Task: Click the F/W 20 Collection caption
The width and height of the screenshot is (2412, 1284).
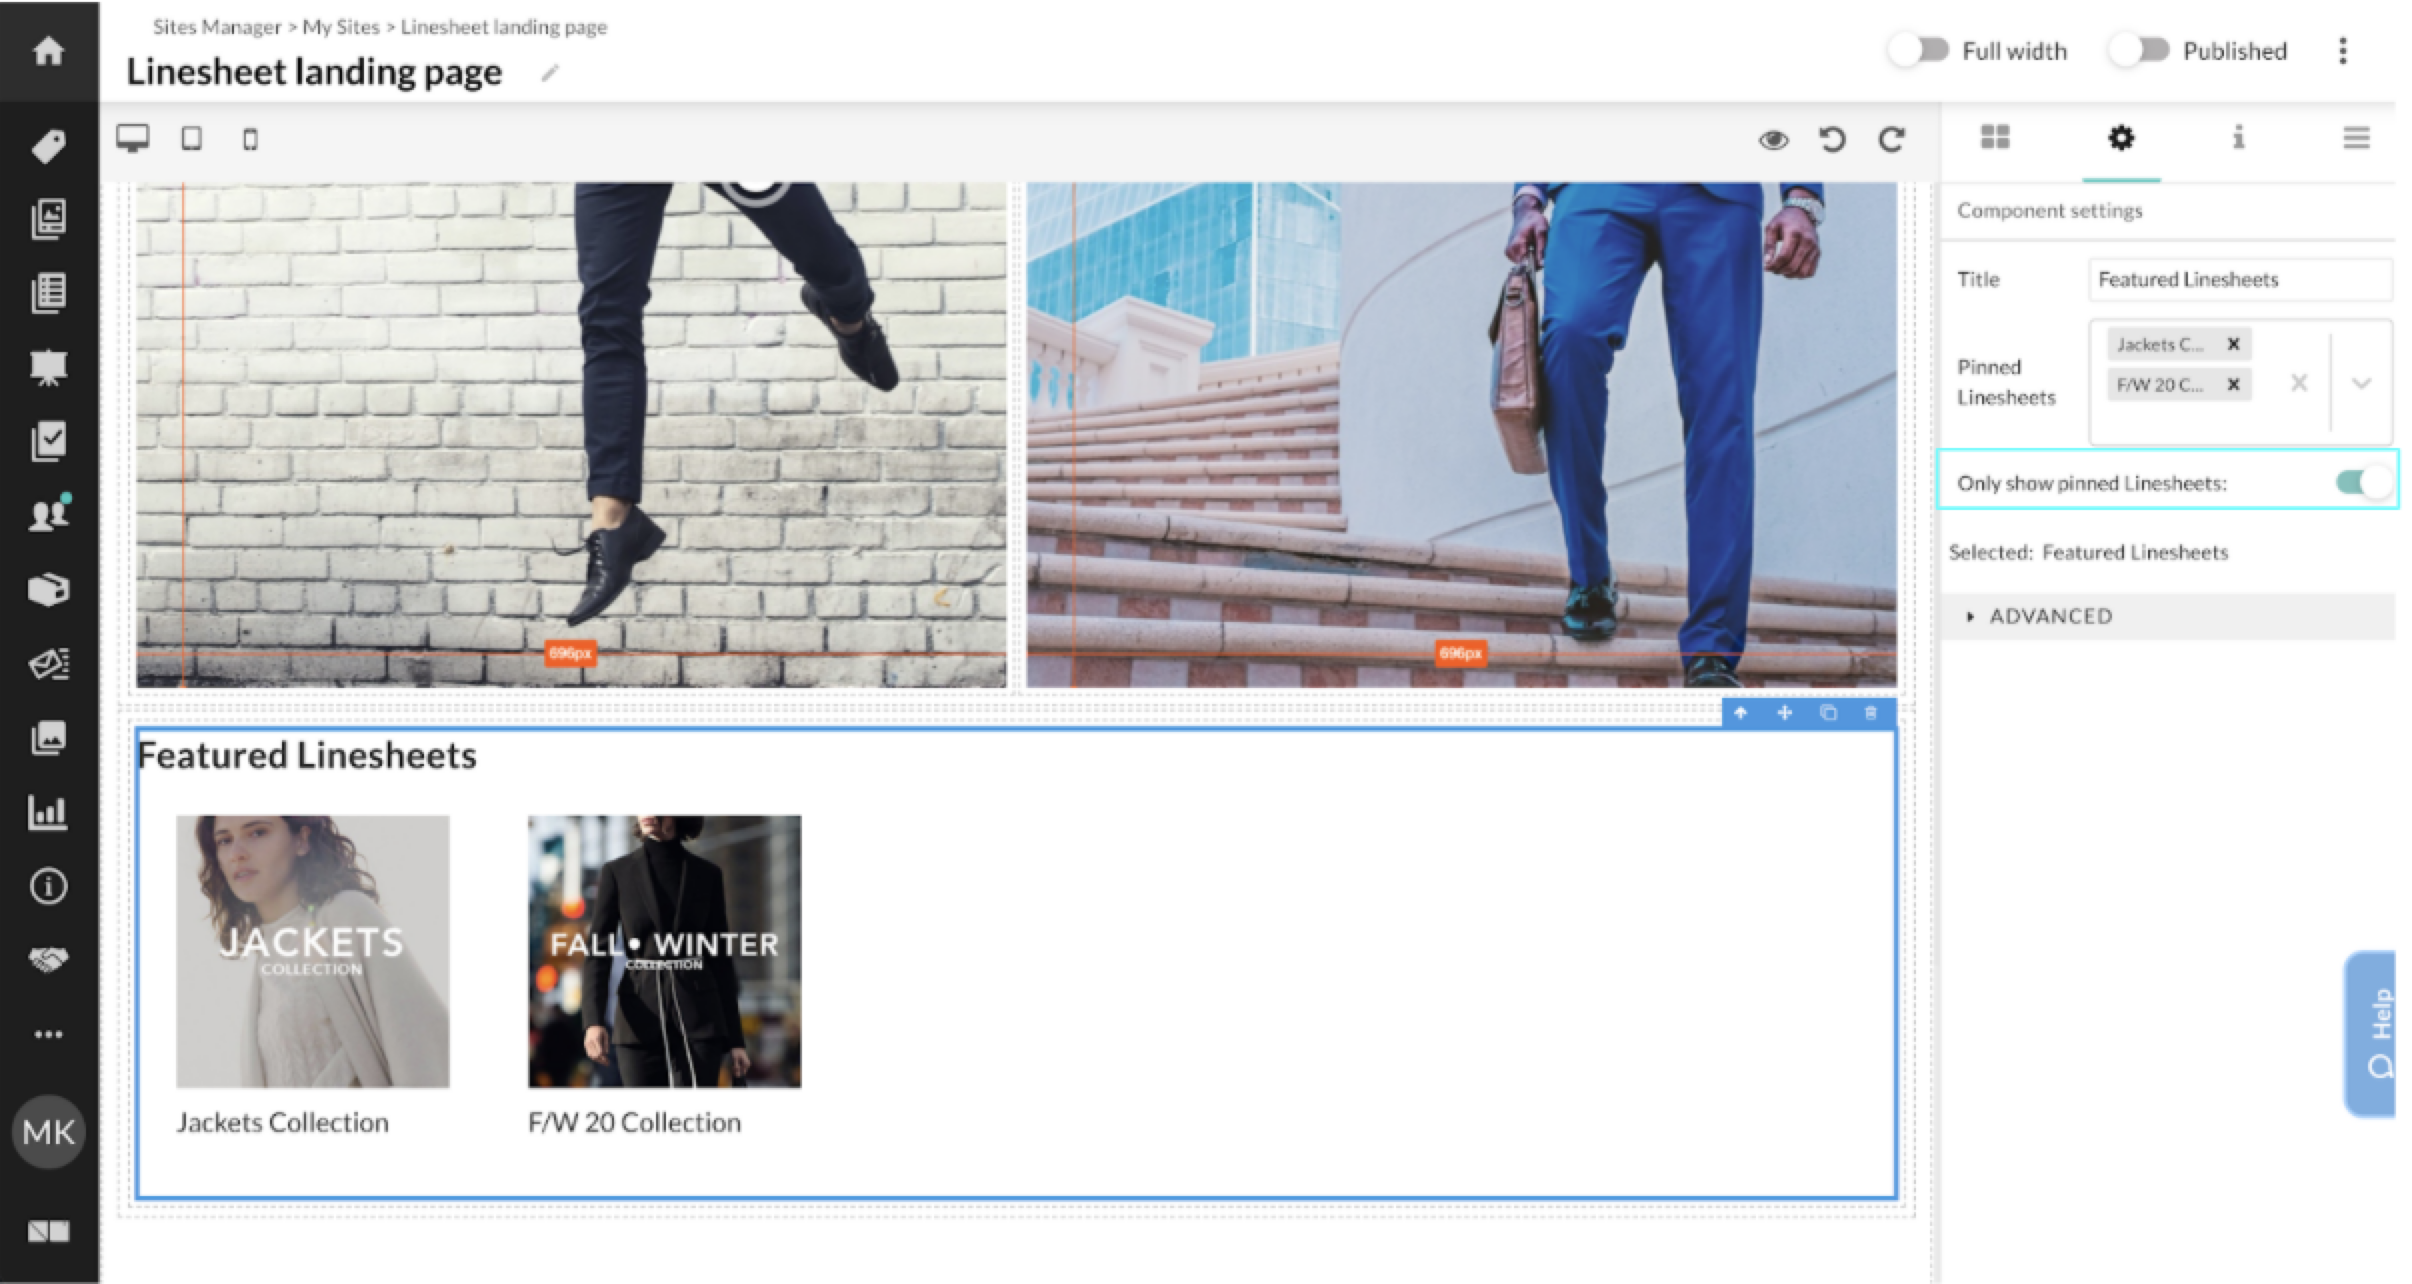Action: [635, 1122]
